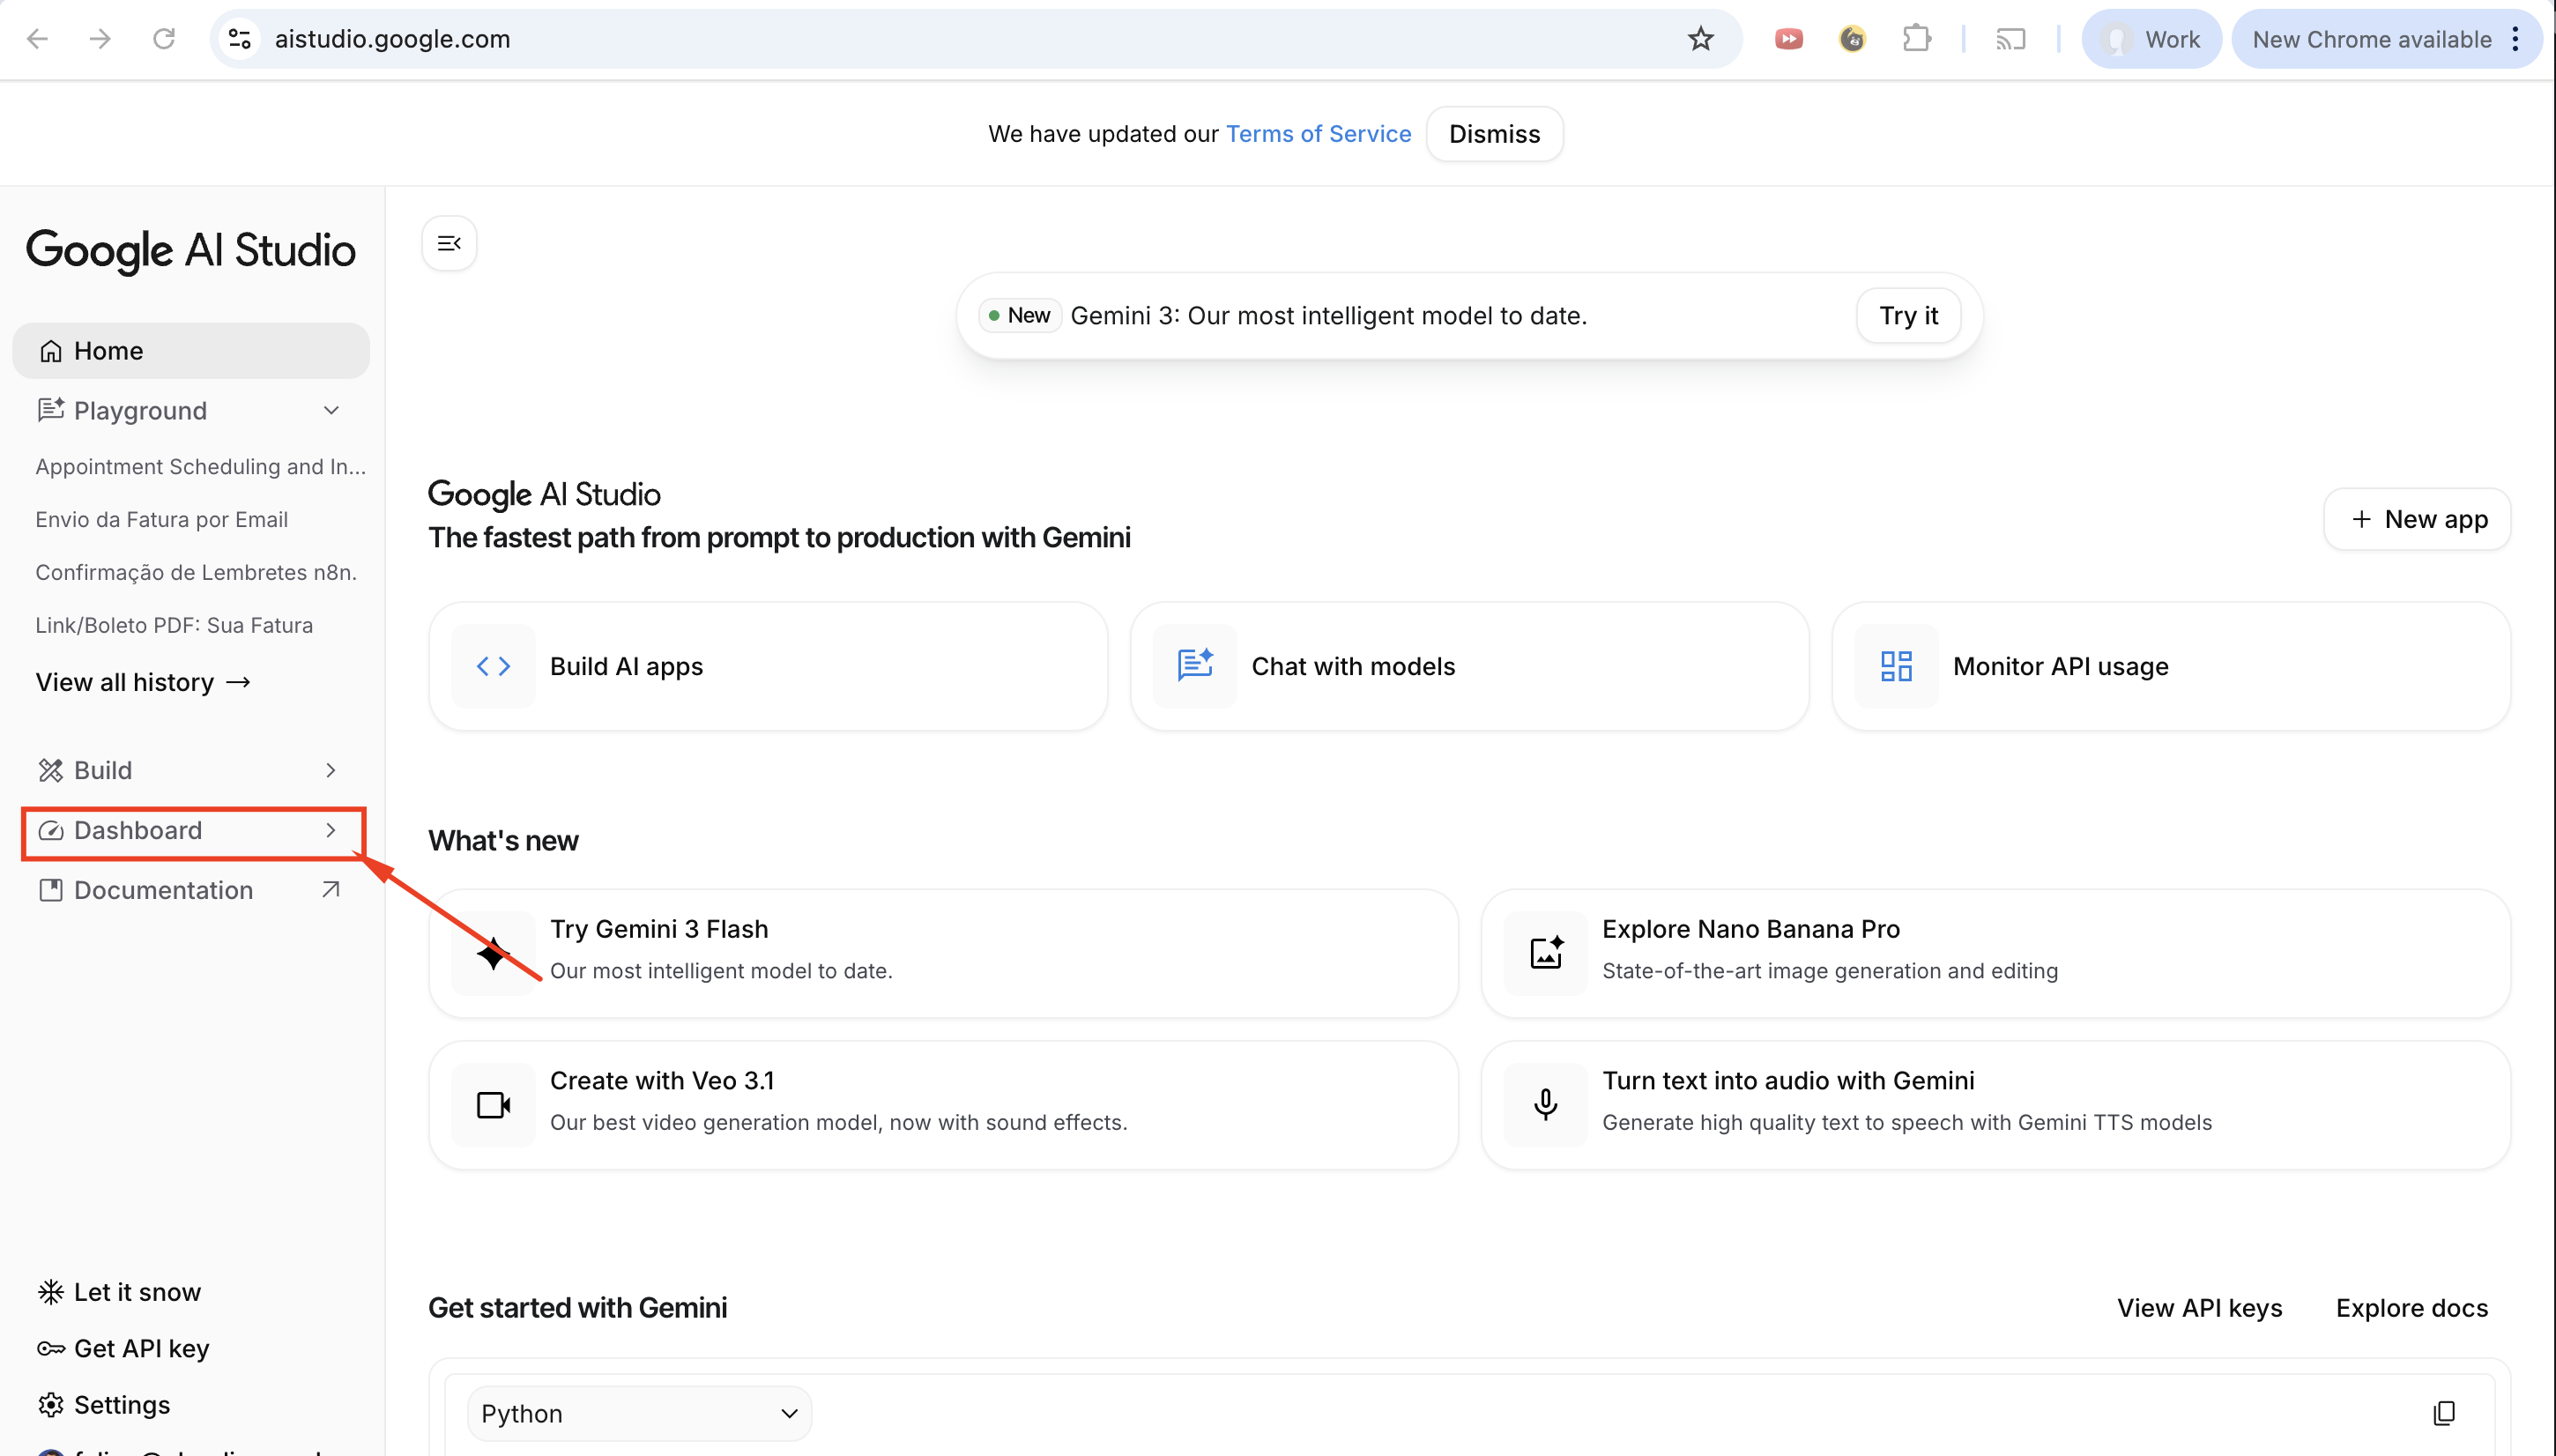Click the browser back arrow
The width and height of the screenshot is (2556, 1456).
tap(38, 39)
